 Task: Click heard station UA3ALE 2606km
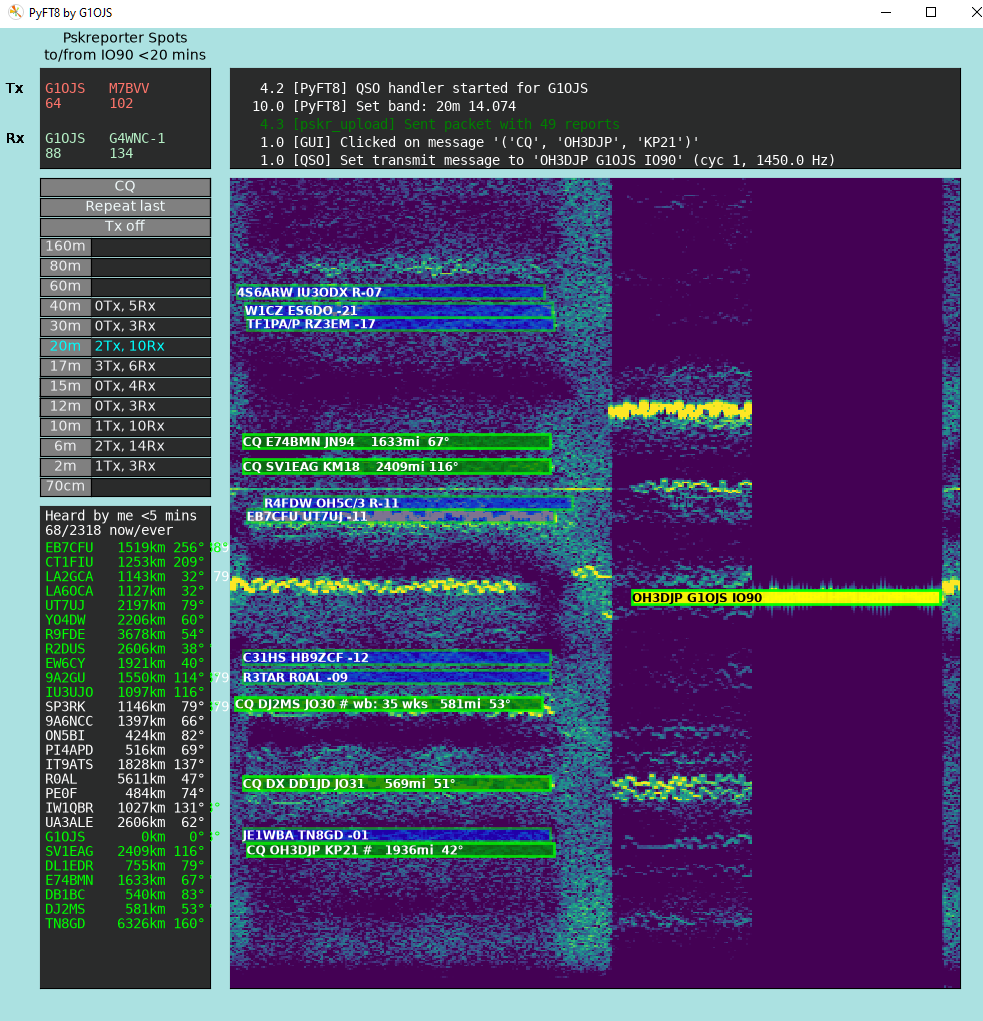point(124,822)
